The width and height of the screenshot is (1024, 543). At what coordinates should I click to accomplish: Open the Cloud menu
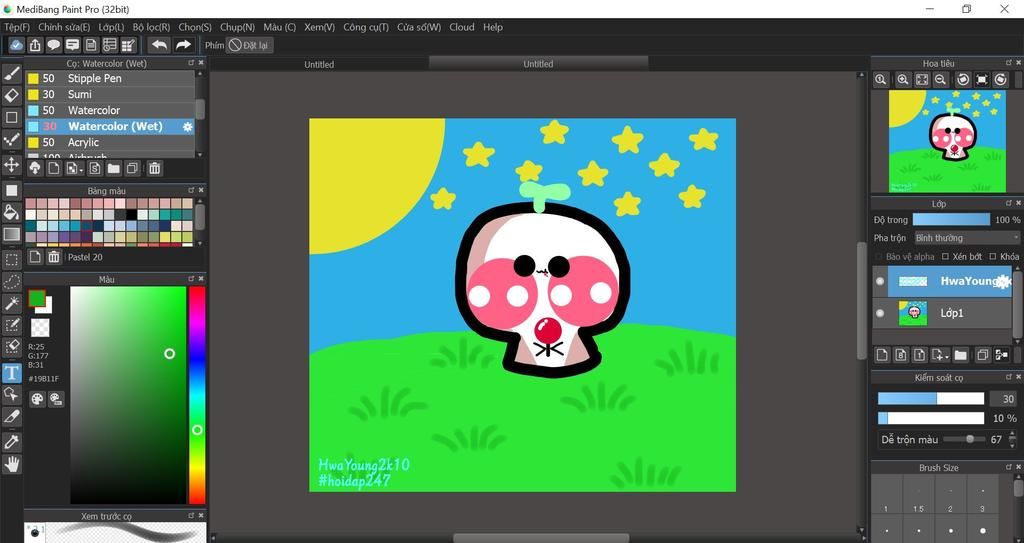[462, 27]
